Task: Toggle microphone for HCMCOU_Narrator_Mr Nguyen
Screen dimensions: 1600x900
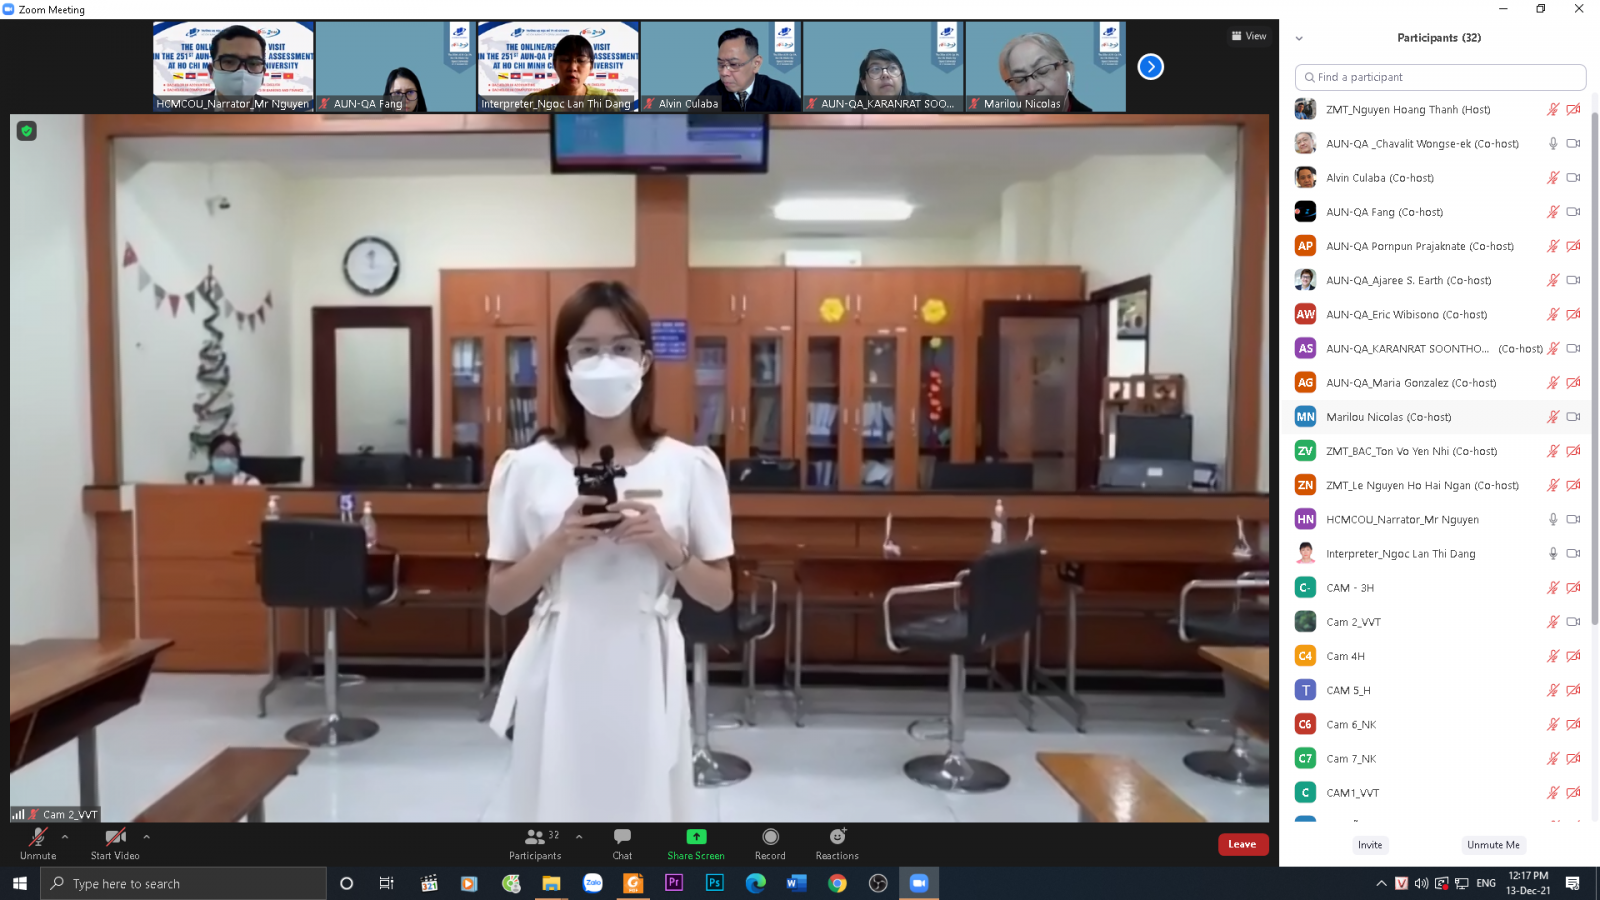Action: click(1553, 520)
